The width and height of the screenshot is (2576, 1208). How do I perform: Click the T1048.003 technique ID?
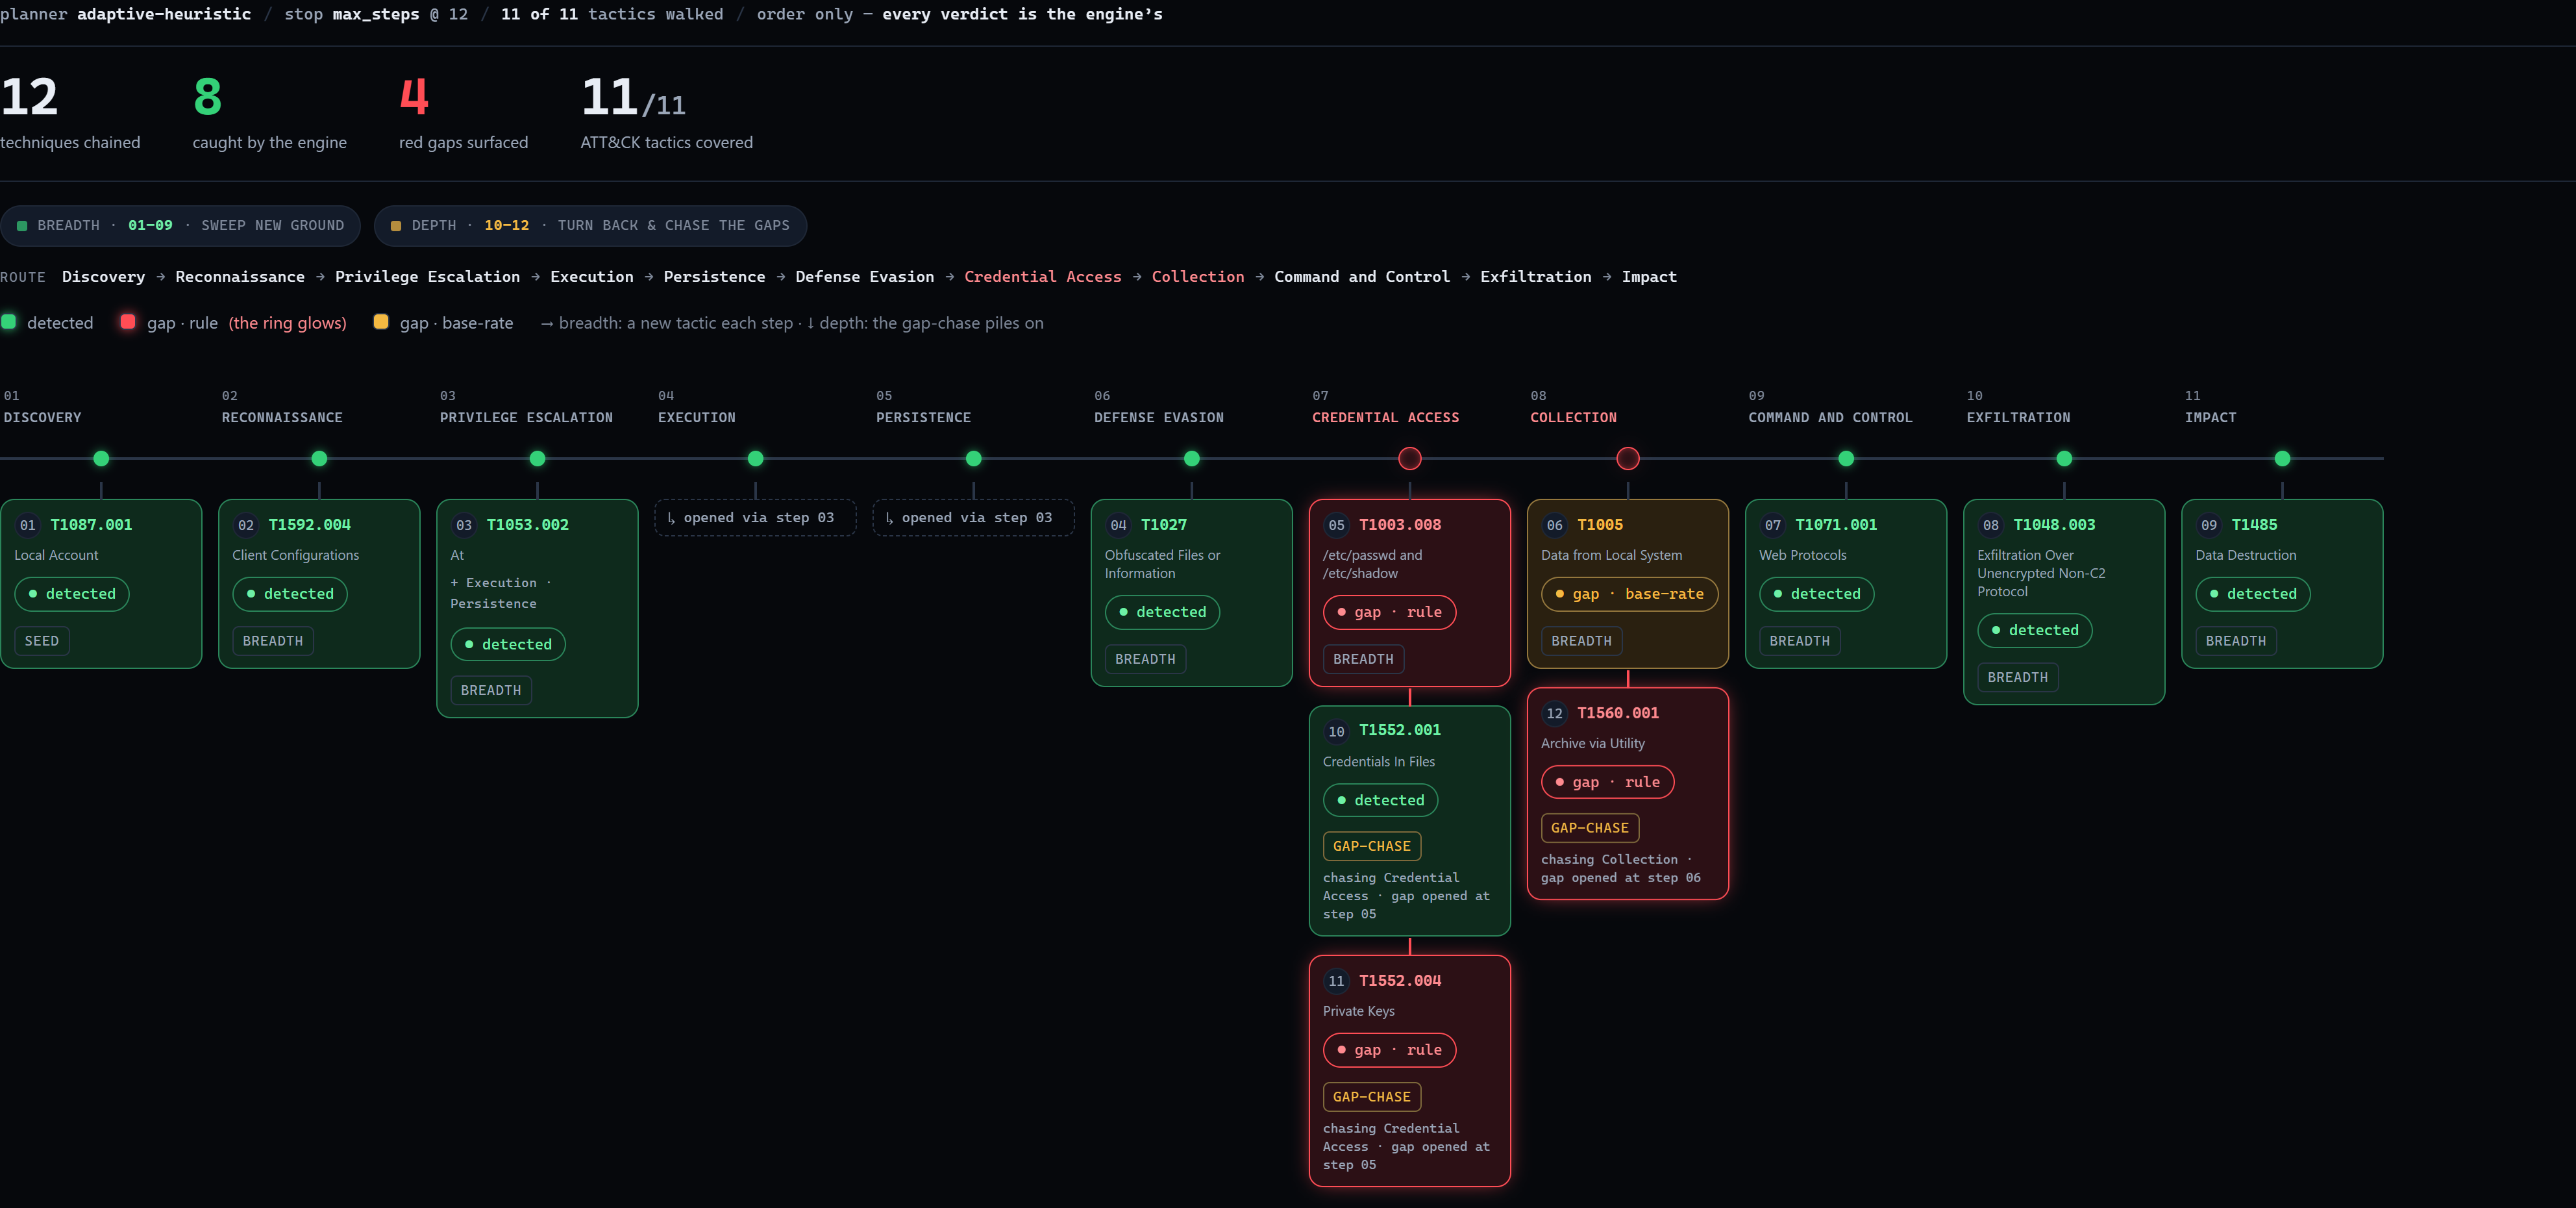pyautogui.click(x=2054, y=525)
